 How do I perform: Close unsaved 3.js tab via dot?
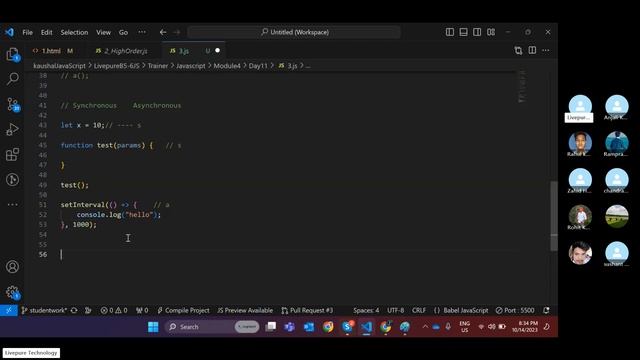coord(218,50)
